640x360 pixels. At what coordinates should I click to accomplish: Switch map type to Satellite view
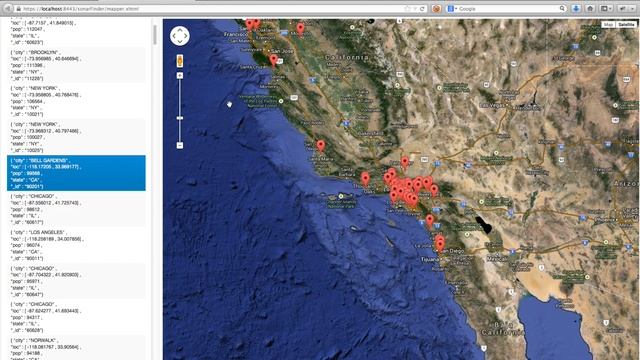(x=626, y=24)
